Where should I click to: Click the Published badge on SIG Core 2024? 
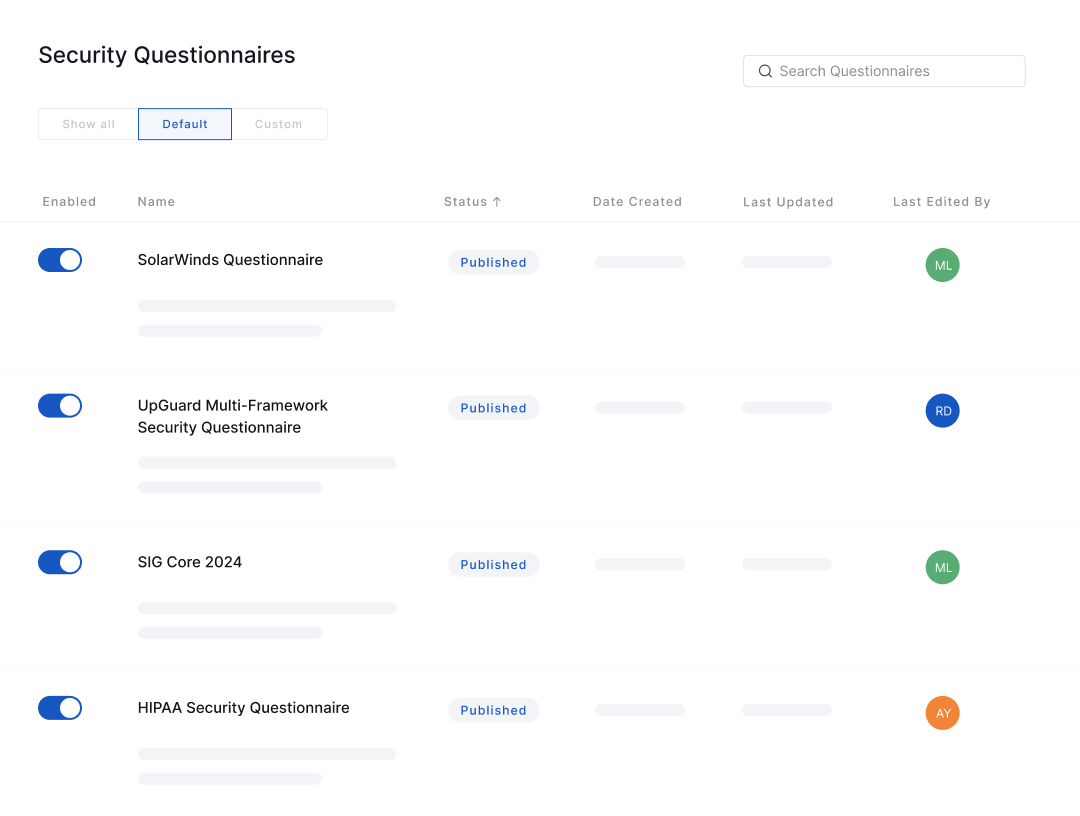coord(494,564)
